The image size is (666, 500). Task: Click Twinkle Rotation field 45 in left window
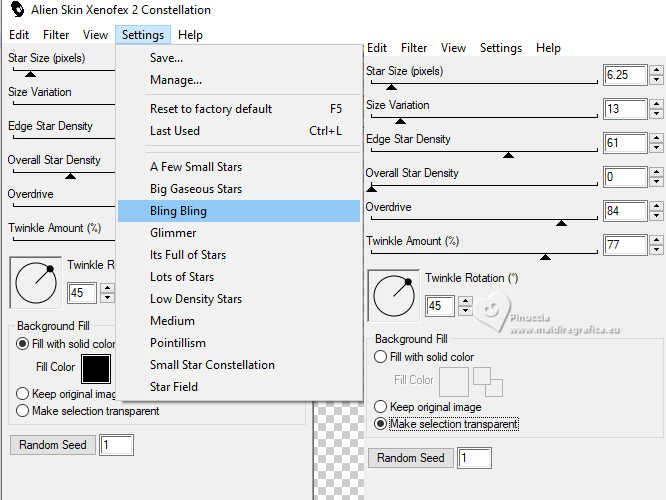[x=82, y=293]
